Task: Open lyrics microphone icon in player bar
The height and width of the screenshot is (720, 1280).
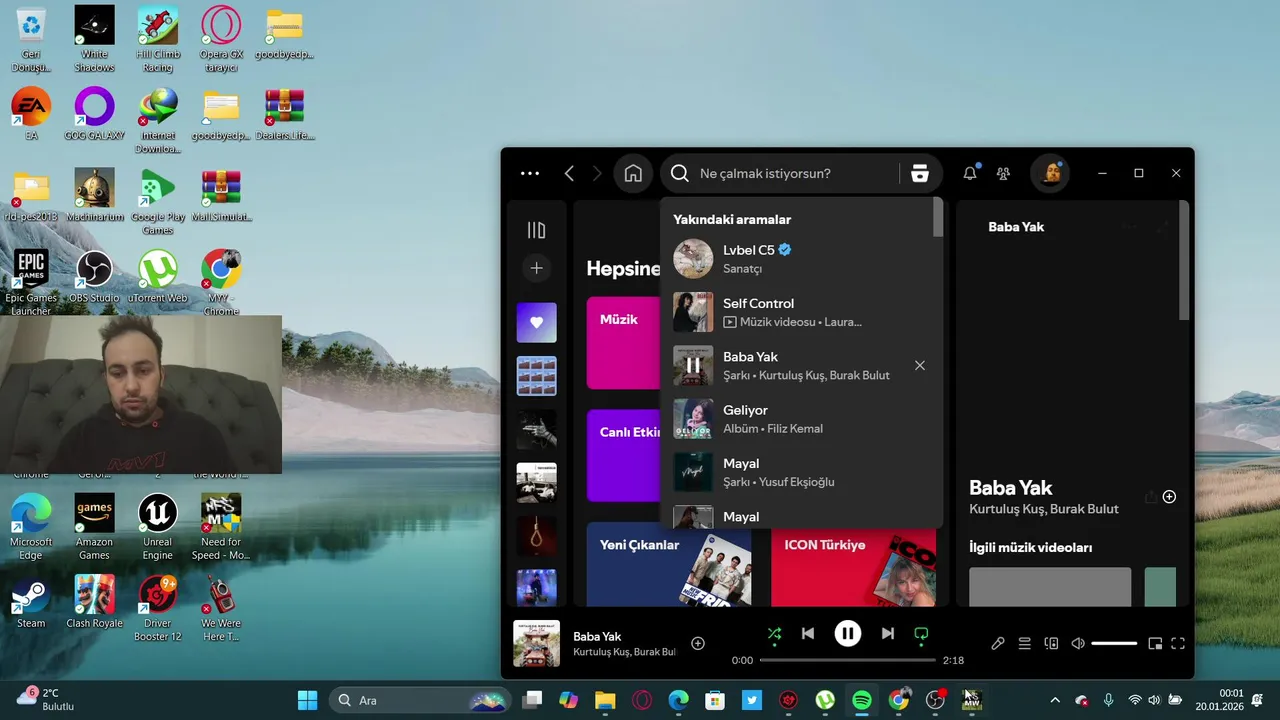Action: pos(997,643)
